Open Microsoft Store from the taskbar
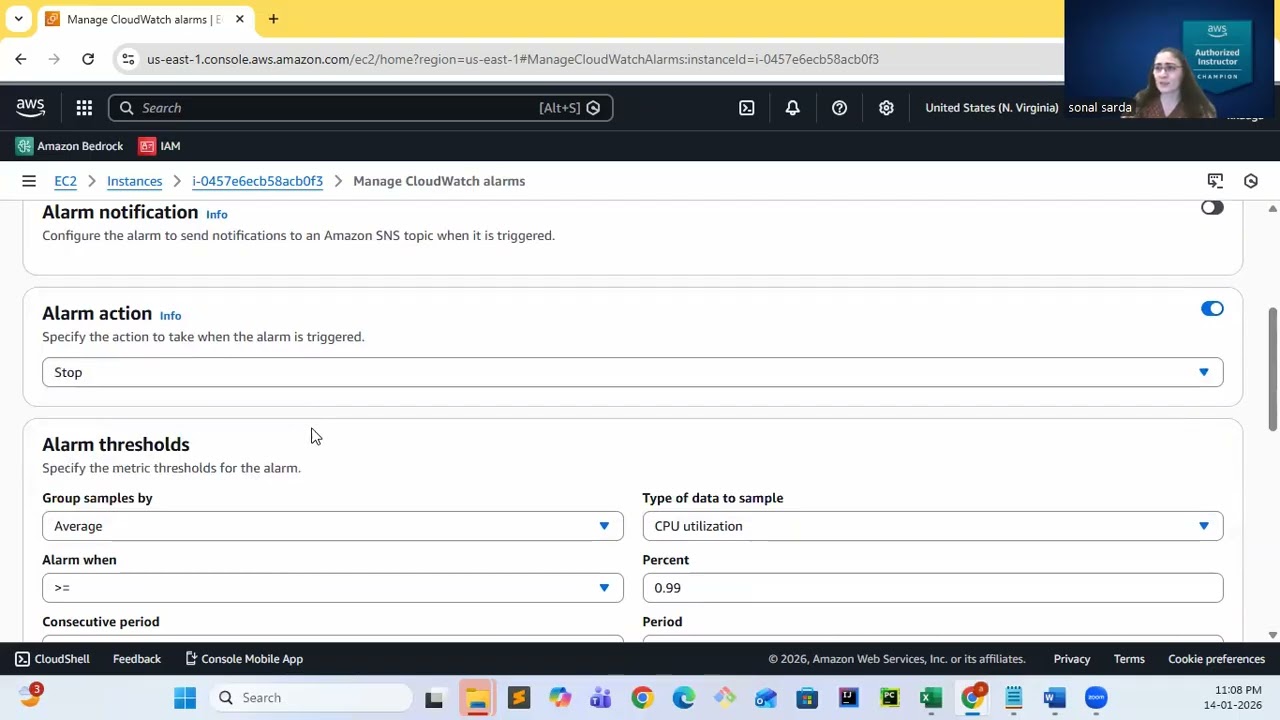 (807, 698)
